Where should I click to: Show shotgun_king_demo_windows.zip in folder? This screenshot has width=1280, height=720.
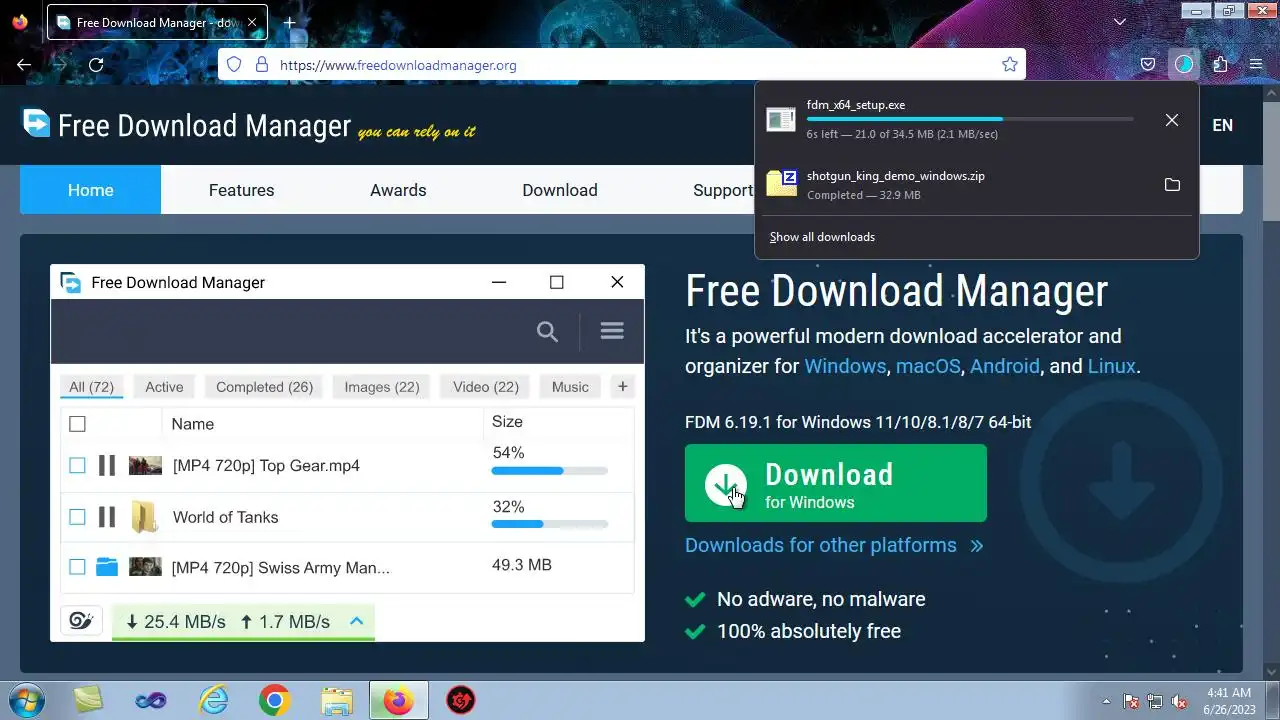[1172, 184]
